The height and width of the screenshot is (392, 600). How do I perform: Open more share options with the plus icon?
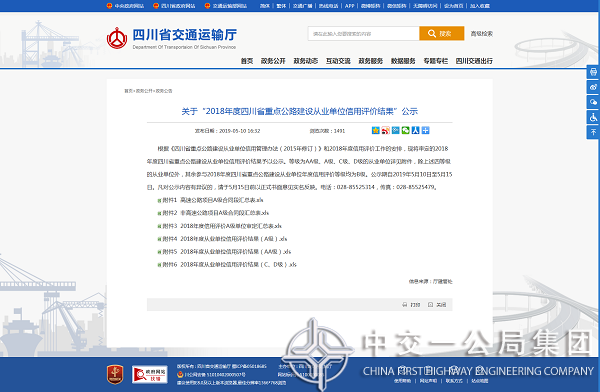426,130
